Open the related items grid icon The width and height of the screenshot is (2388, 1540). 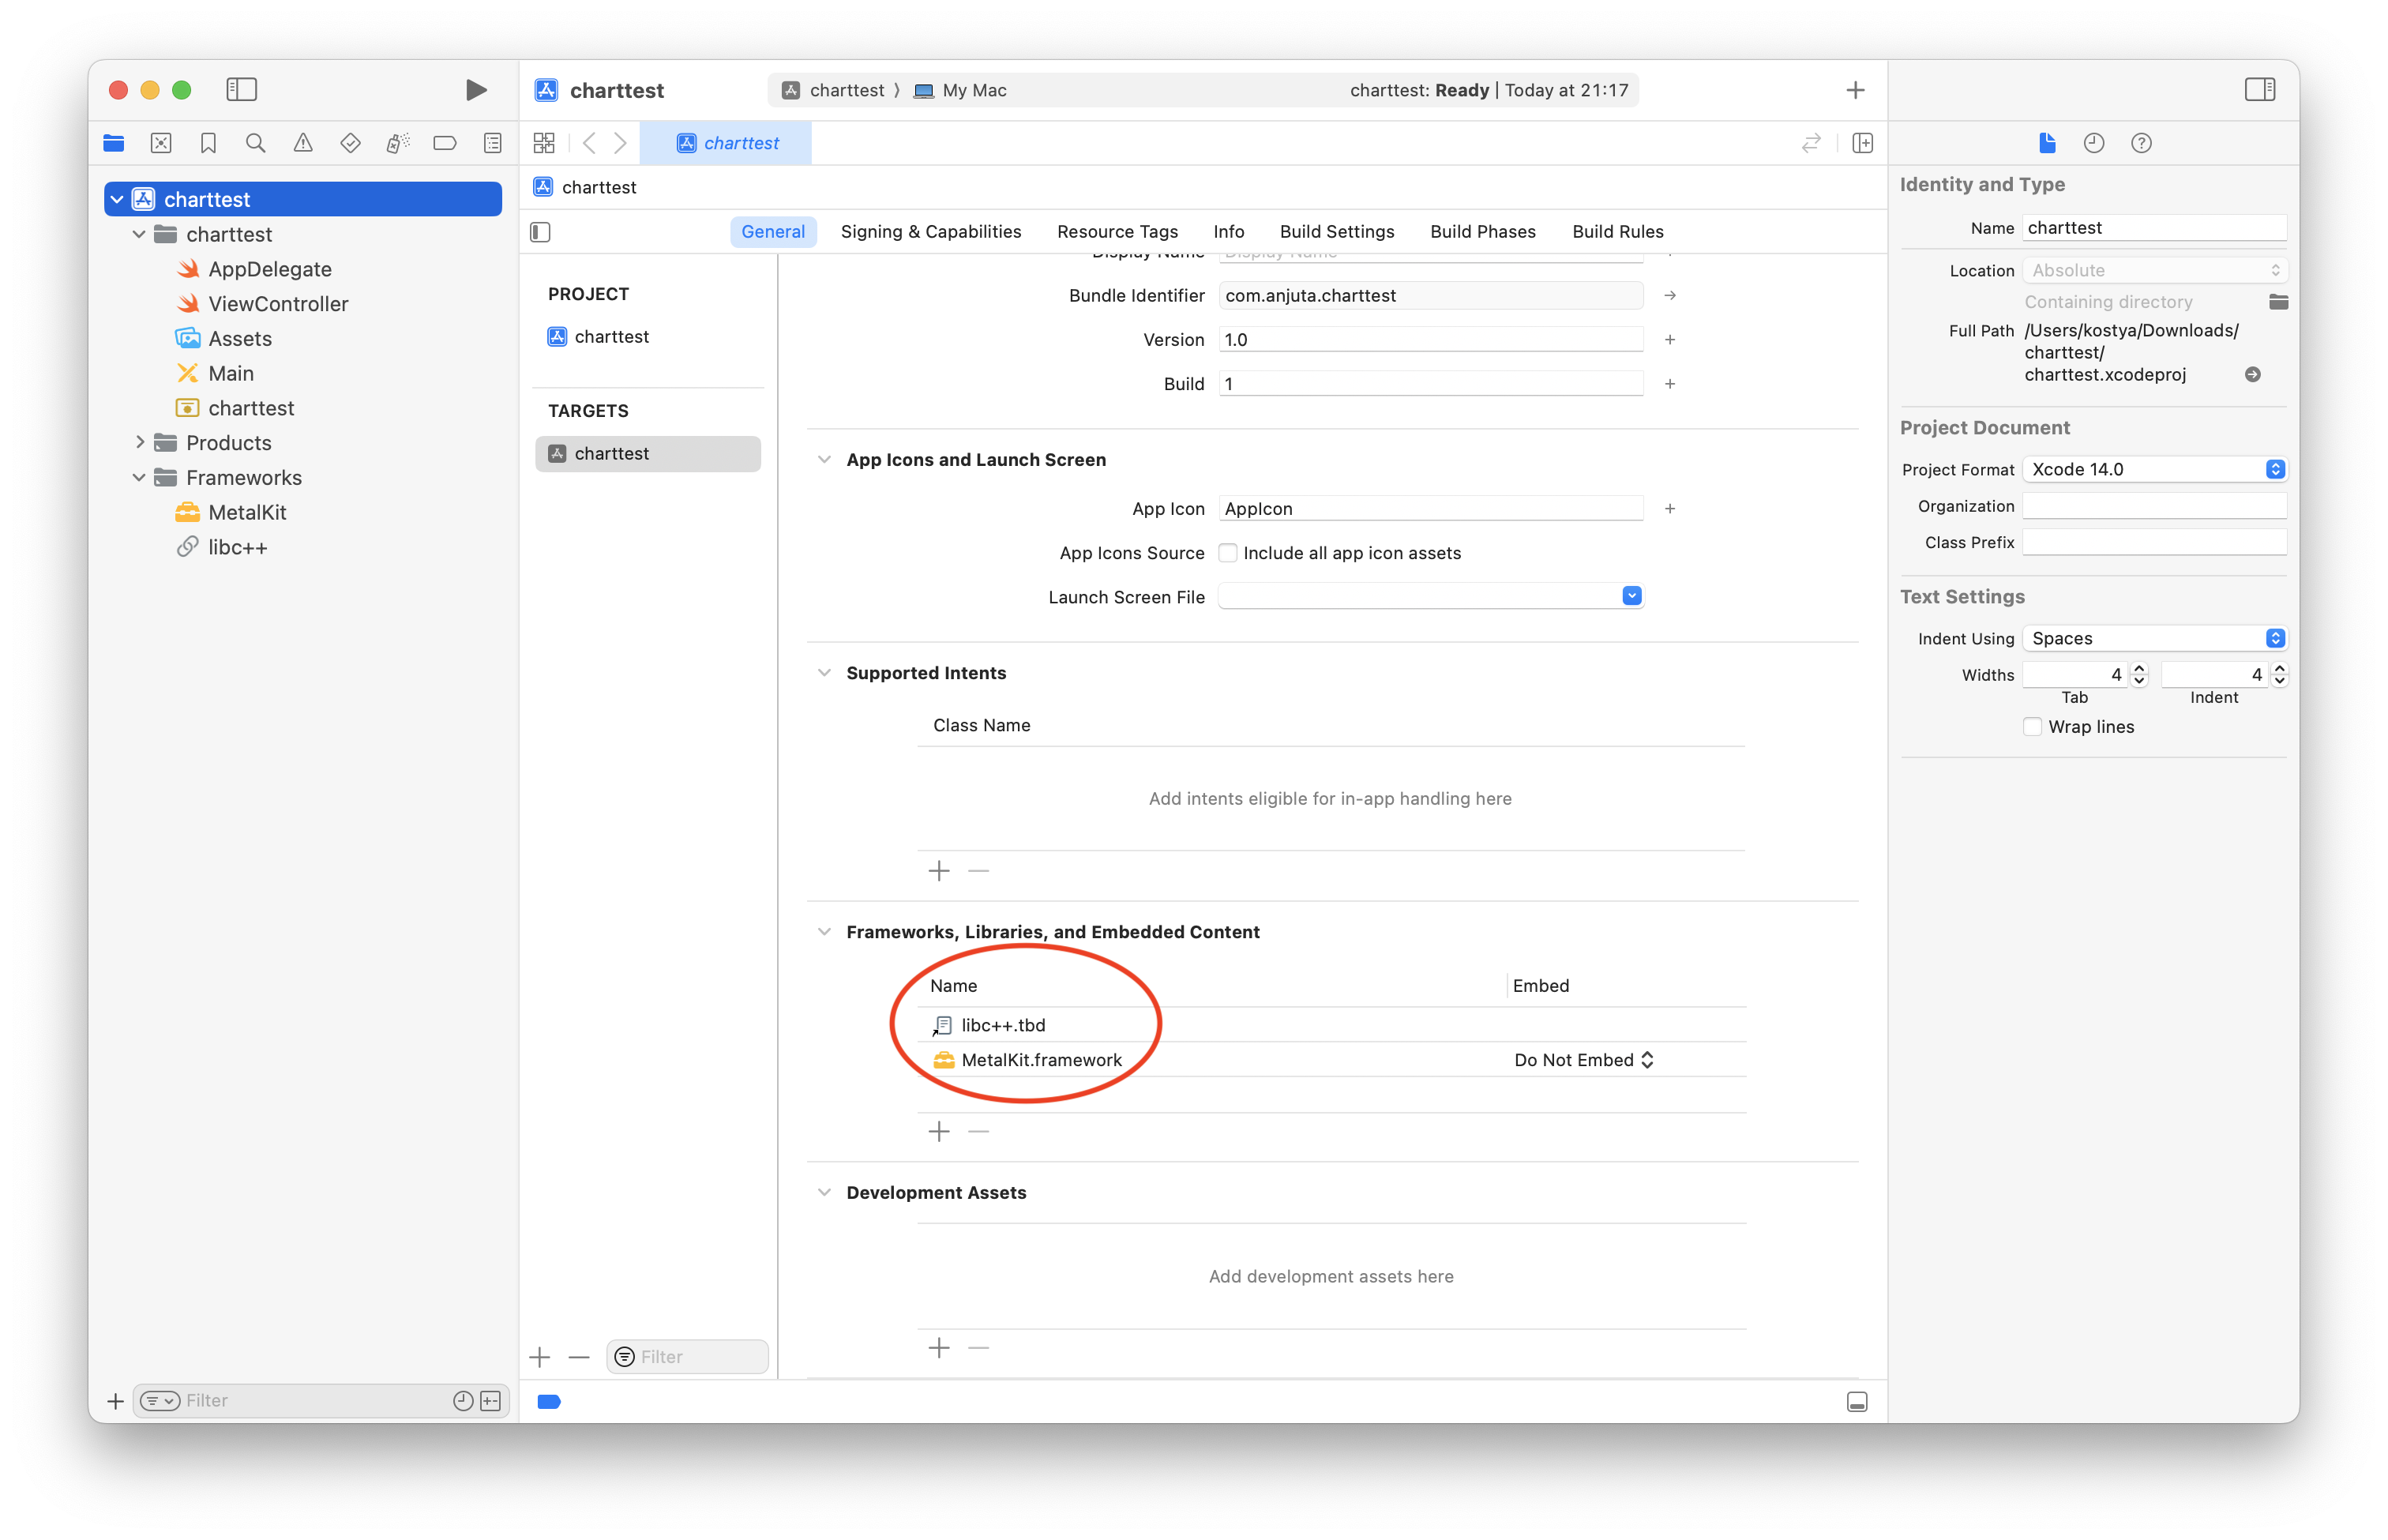[x=544, y=143]
